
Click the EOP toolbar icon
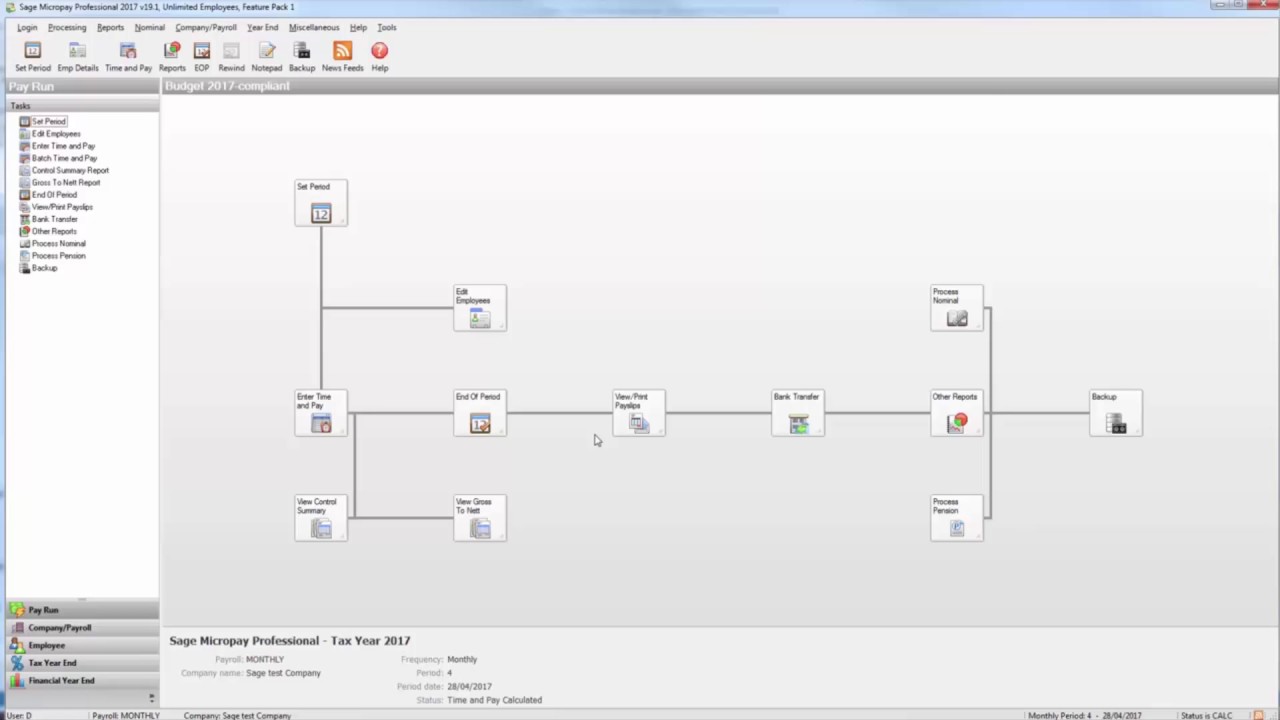point(202,57)
